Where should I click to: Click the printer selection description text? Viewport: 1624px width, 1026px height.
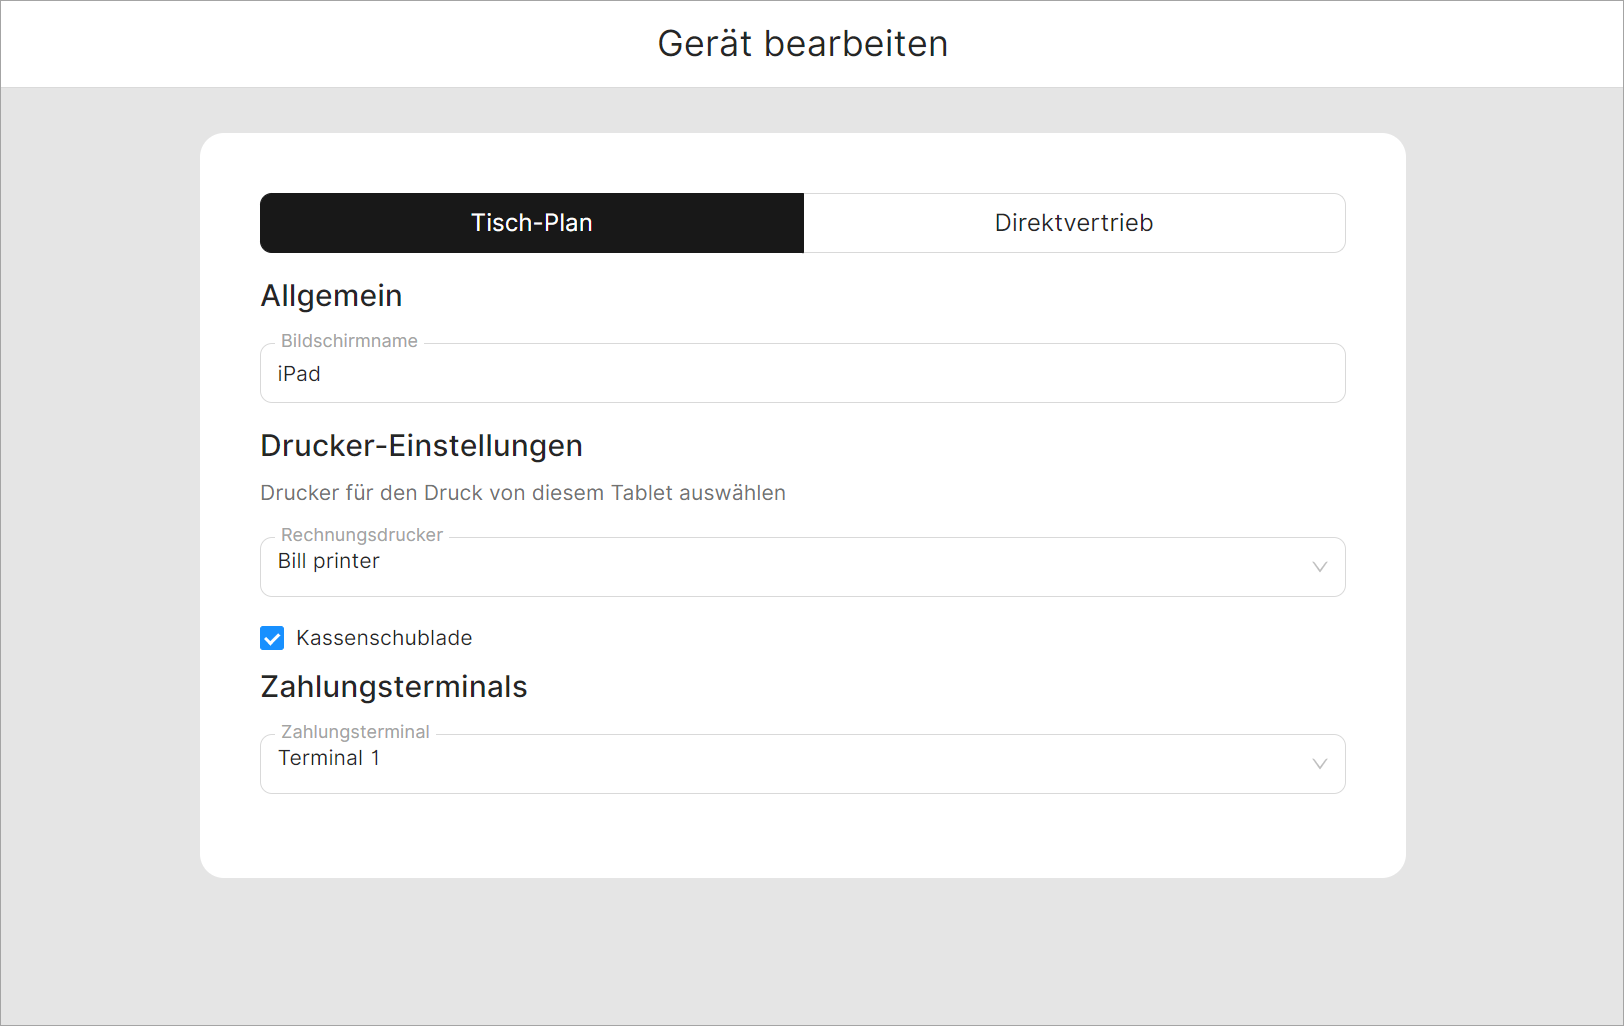[522, 493]
